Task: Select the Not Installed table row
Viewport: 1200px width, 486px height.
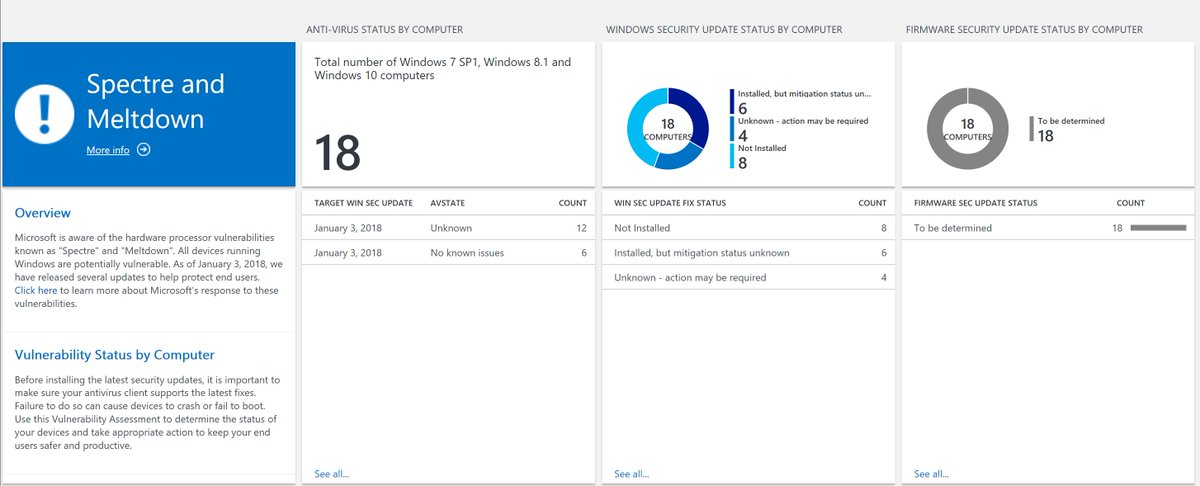Action: click(750, 228)
